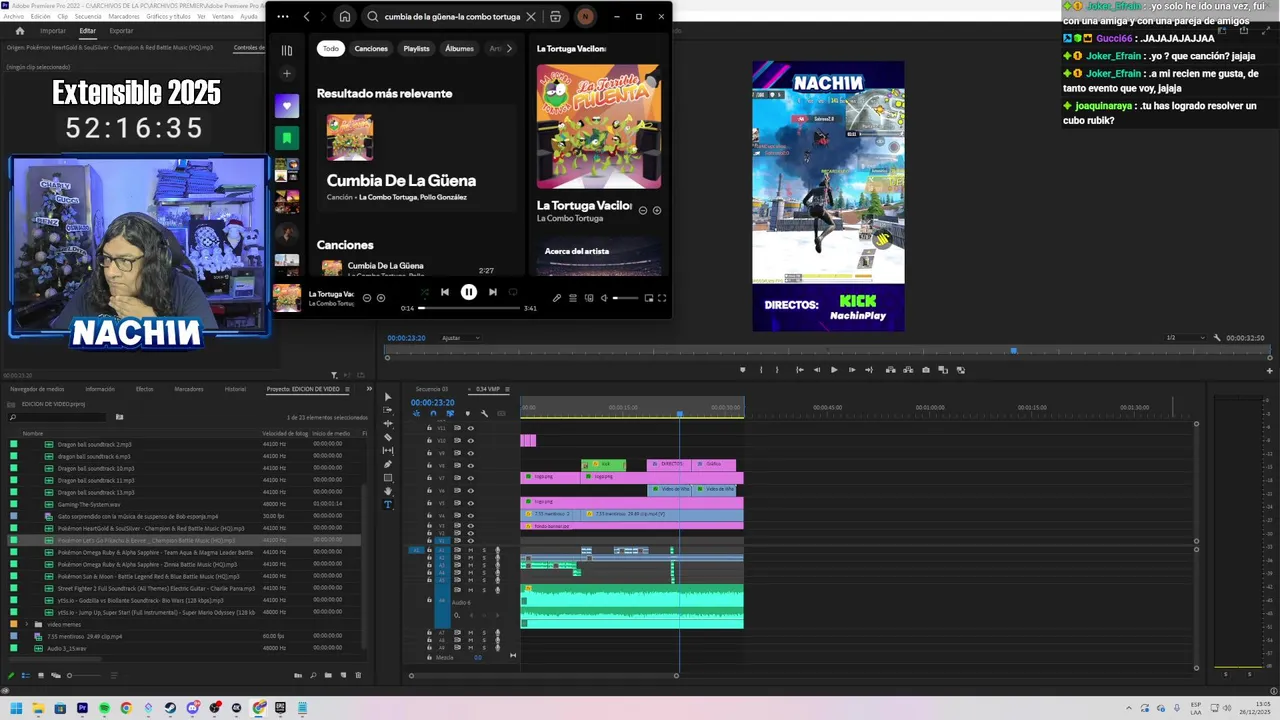Select the Ripple Edit tool

click(388, 424)
